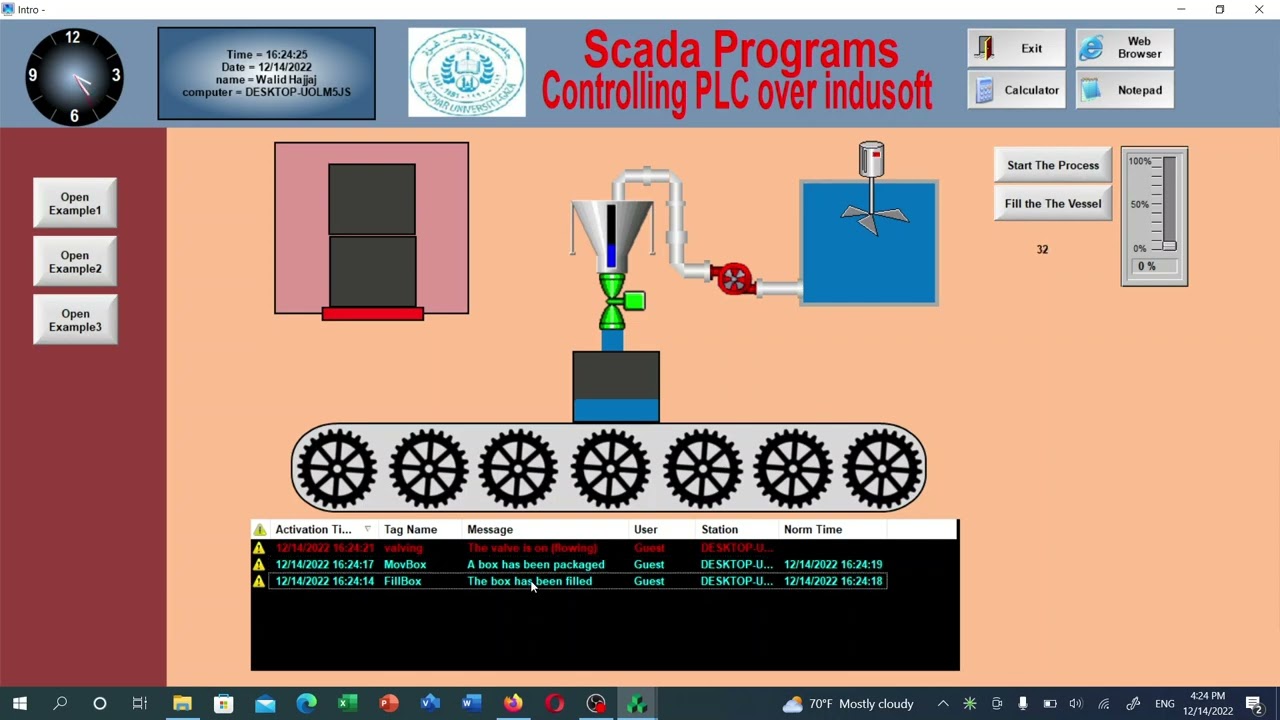This screenshot has width=1280, height=720.
Task: Click the value 32 readout
Action: coord(1042,249)
